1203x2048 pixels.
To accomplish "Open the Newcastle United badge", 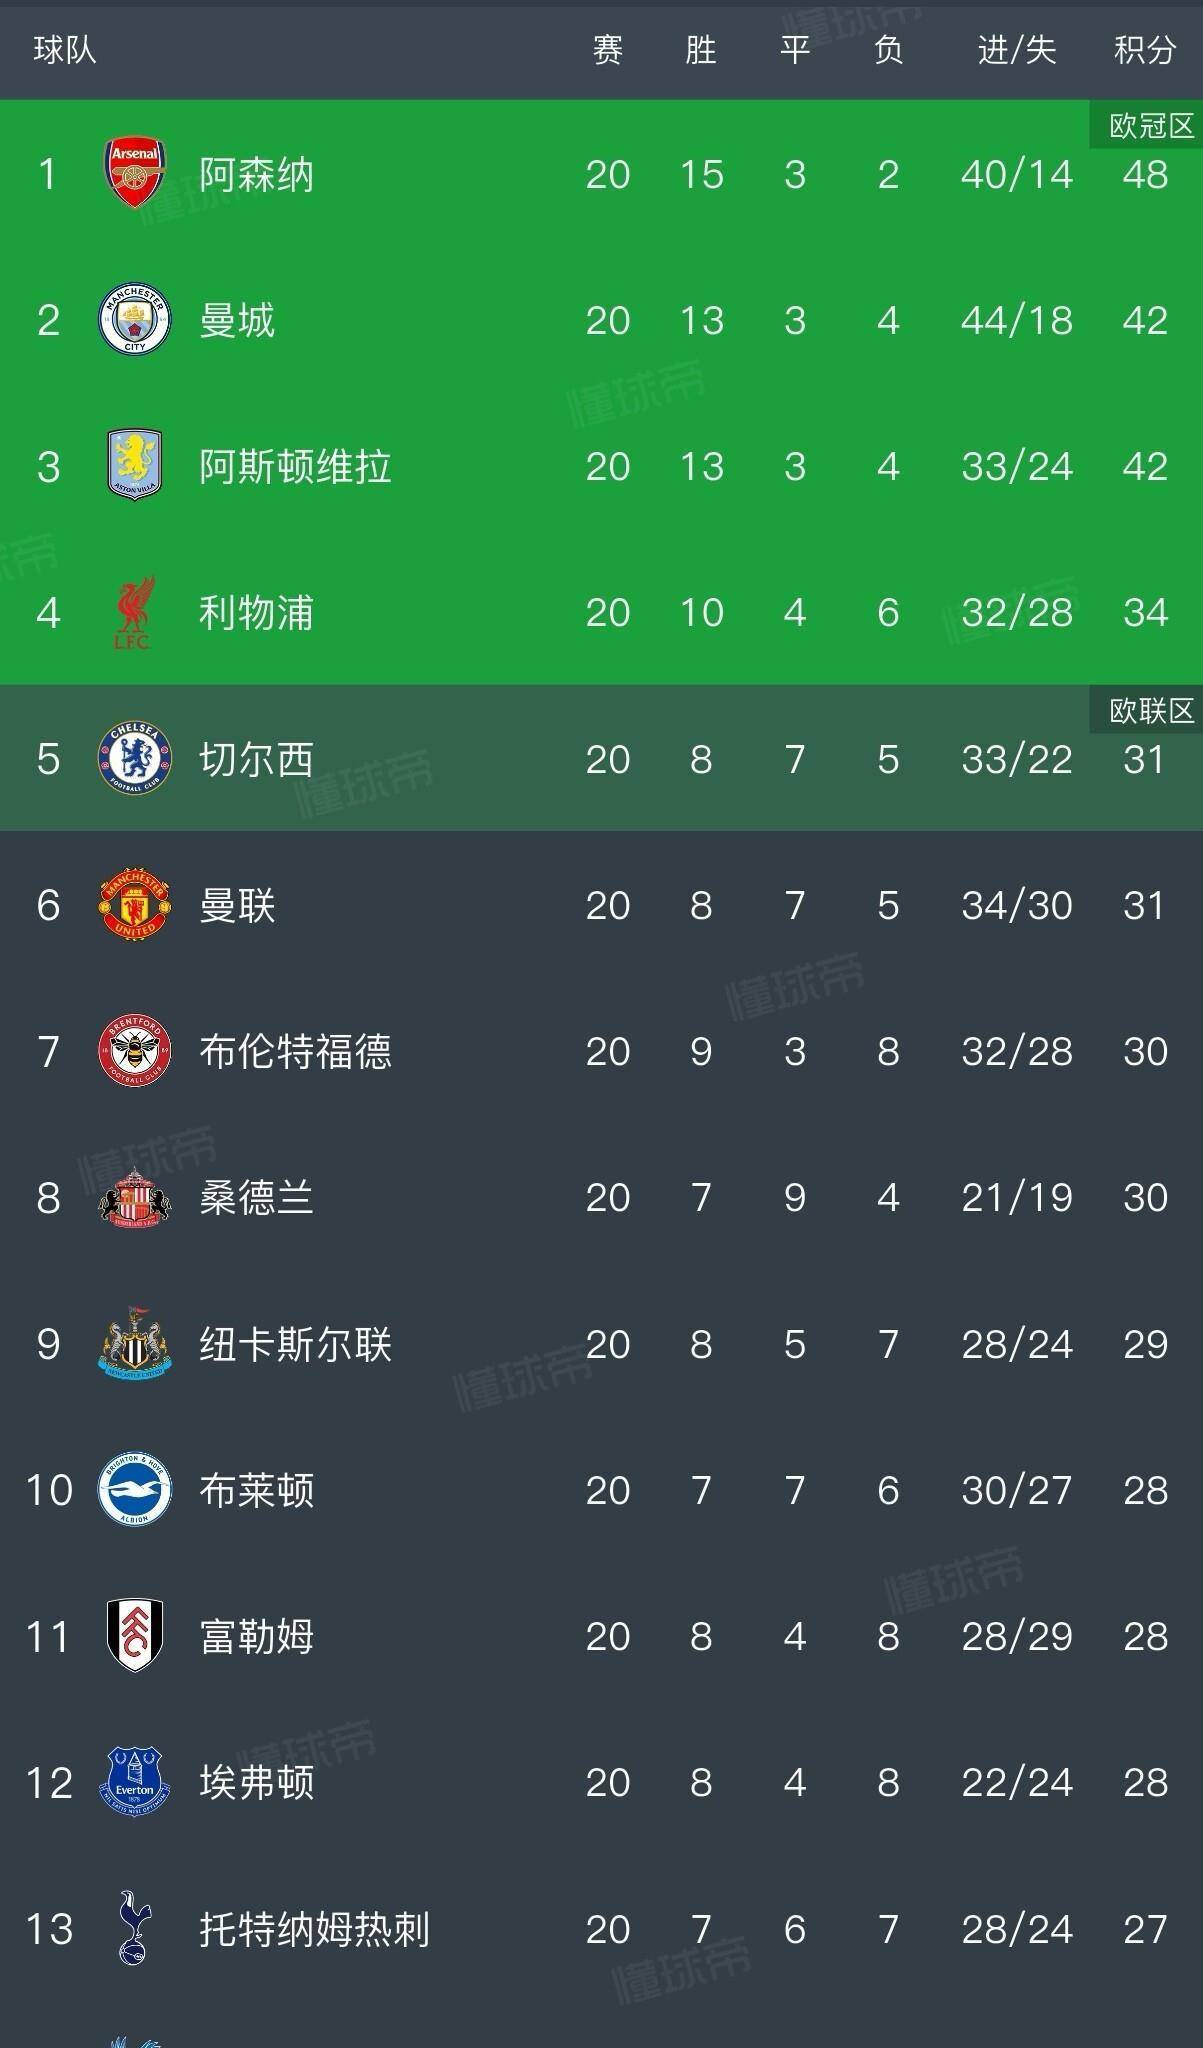I will 134,1343.
